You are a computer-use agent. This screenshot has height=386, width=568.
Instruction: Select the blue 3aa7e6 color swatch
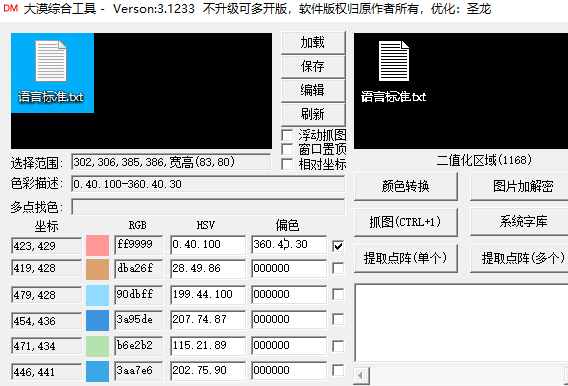(97, 371)
